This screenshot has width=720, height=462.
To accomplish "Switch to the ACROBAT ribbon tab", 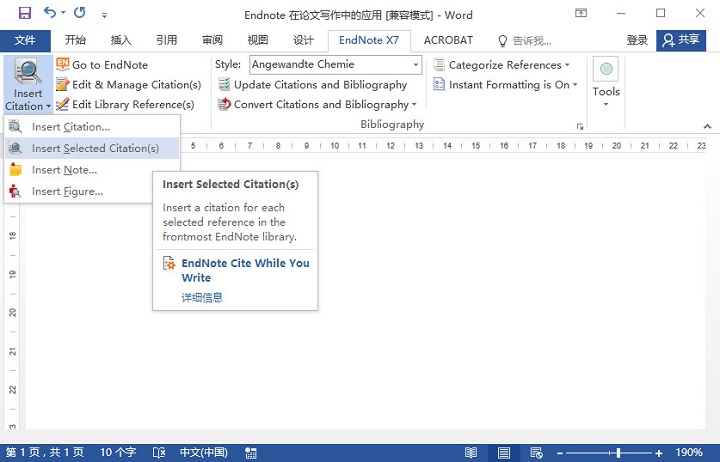I will [x=448, y=40].
